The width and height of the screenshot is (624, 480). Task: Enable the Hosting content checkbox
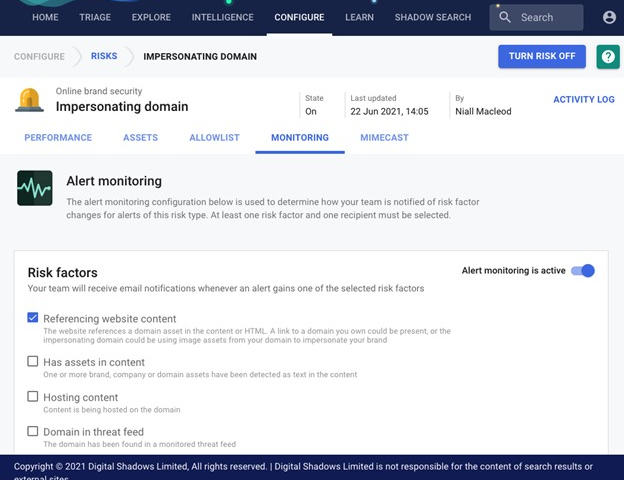click(x=33, y=396)
